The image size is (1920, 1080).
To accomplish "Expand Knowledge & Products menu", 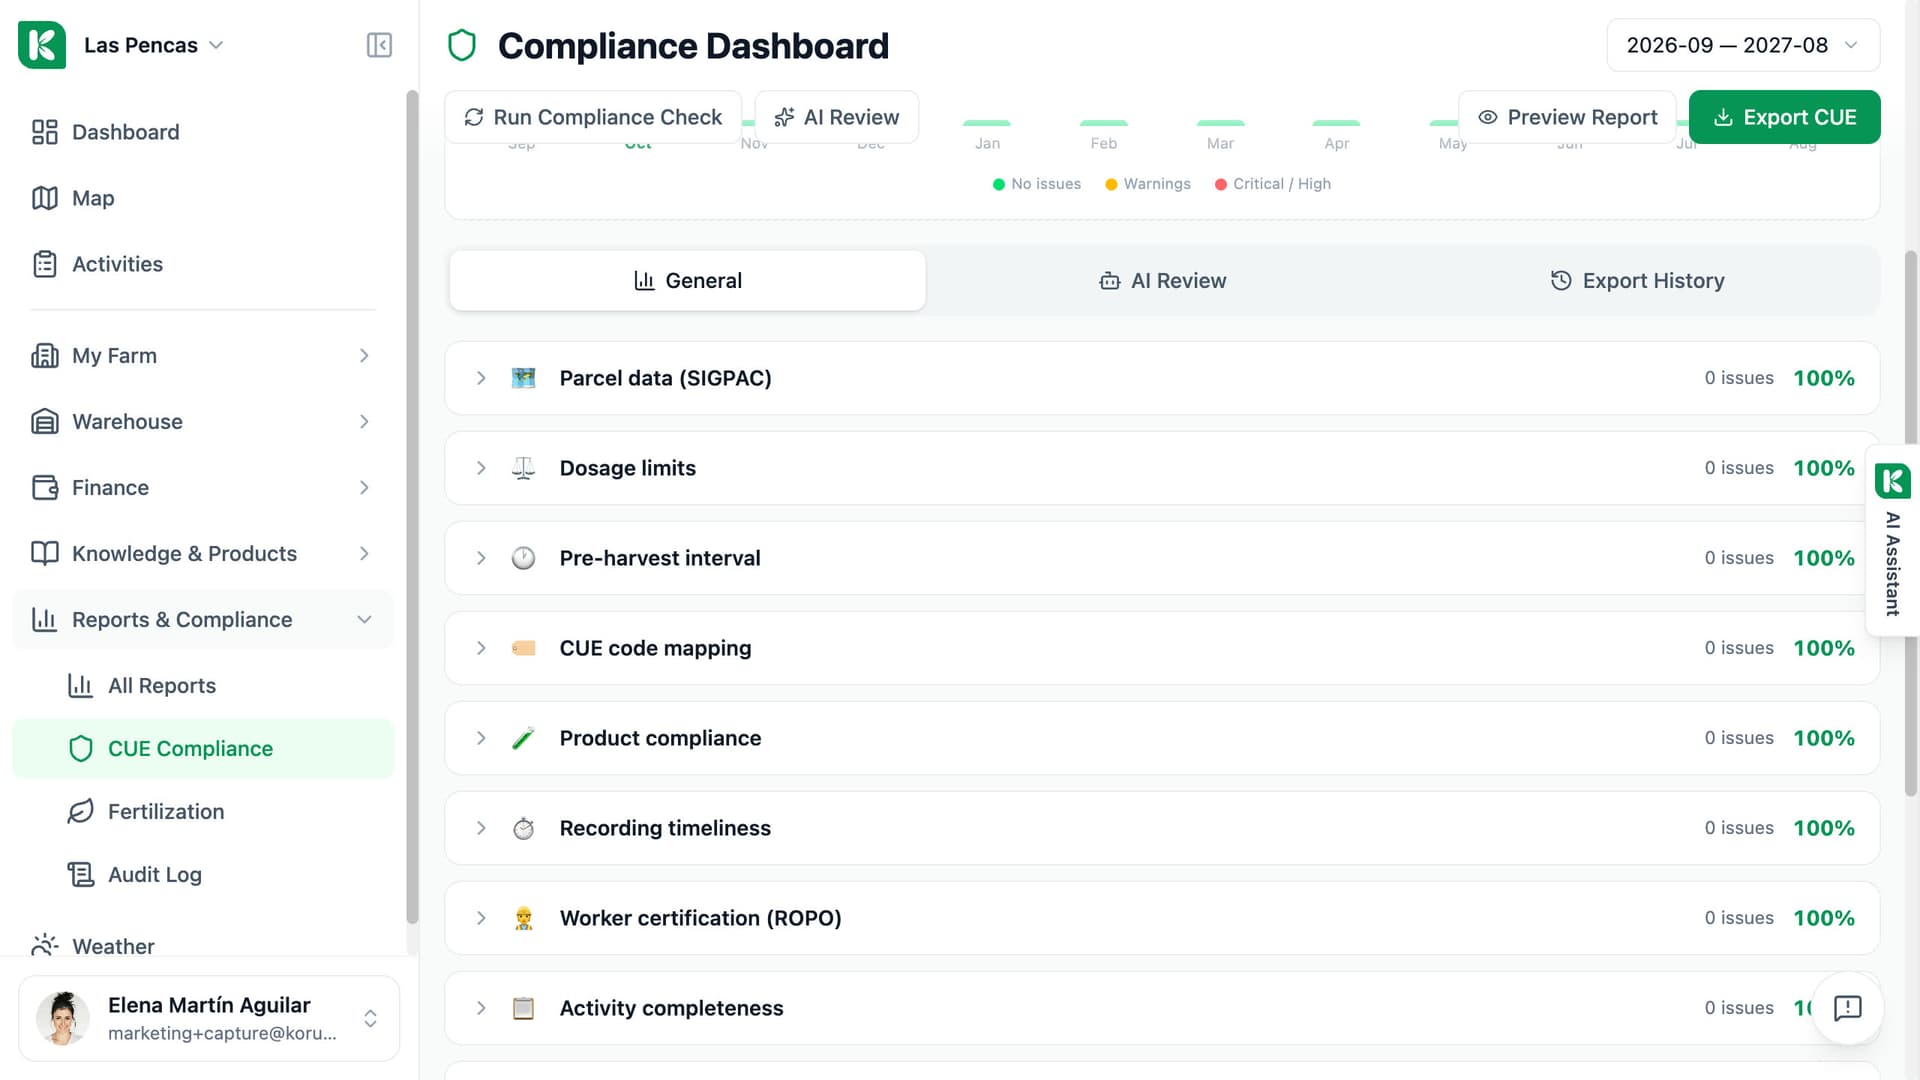I will (x=203, y=554).
